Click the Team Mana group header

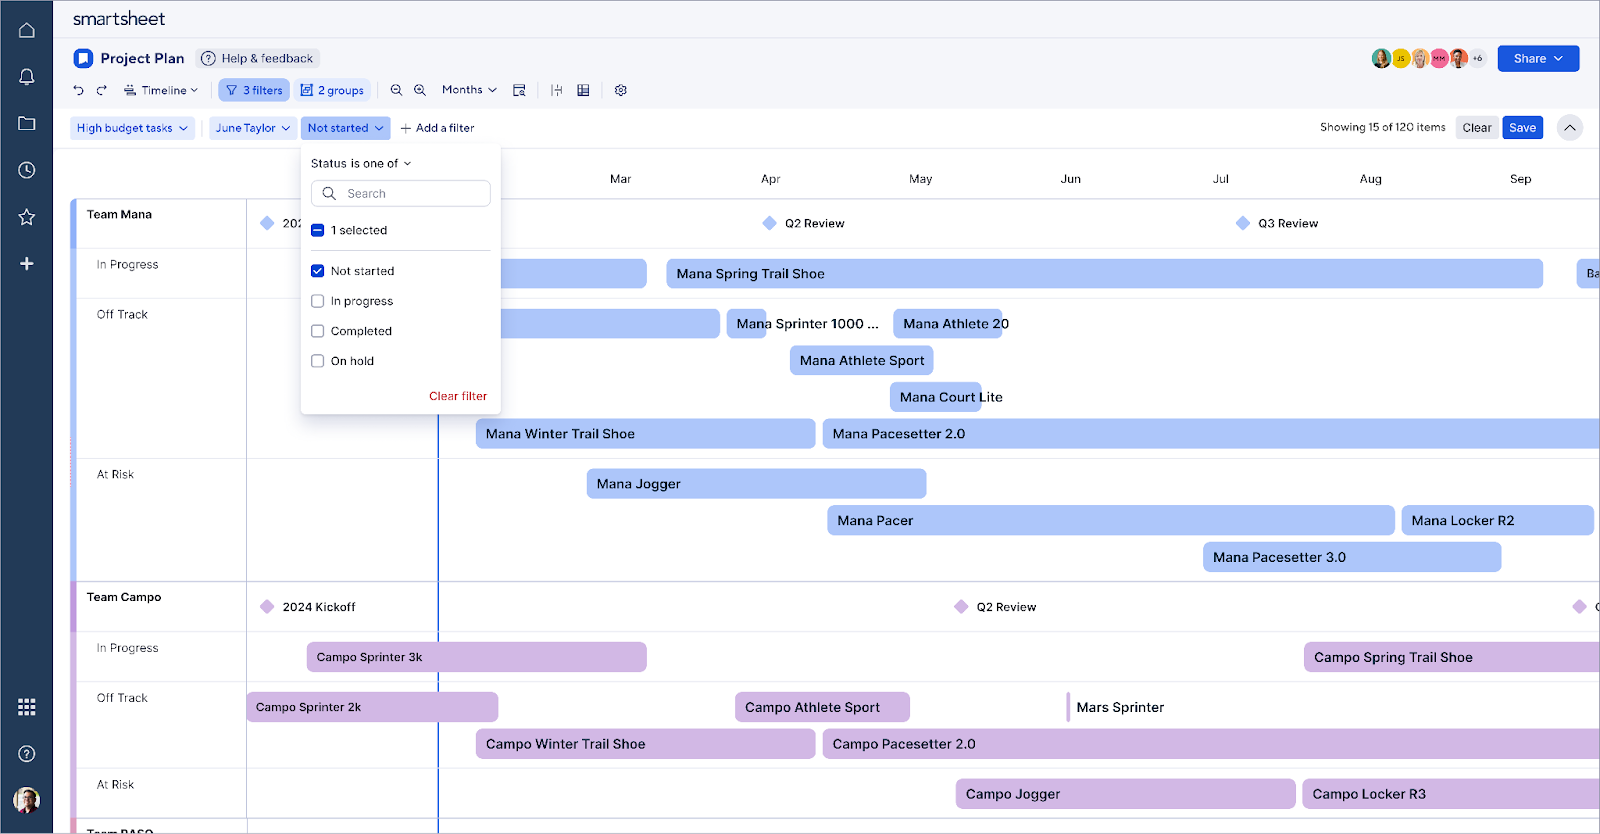pyautogui.click(x=119, y=214)
